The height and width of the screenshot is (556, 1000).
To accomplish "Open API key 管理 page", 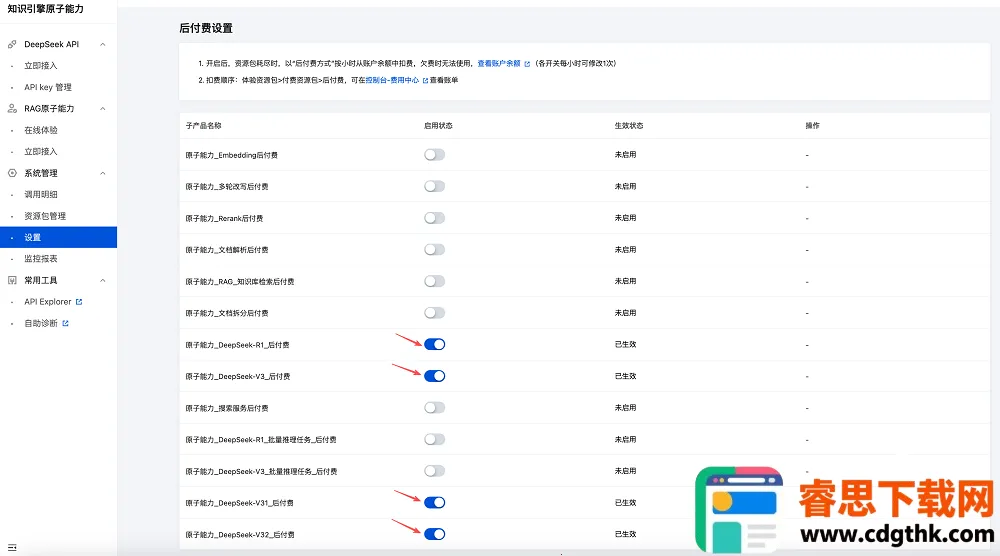I will (x=48, y=87).
